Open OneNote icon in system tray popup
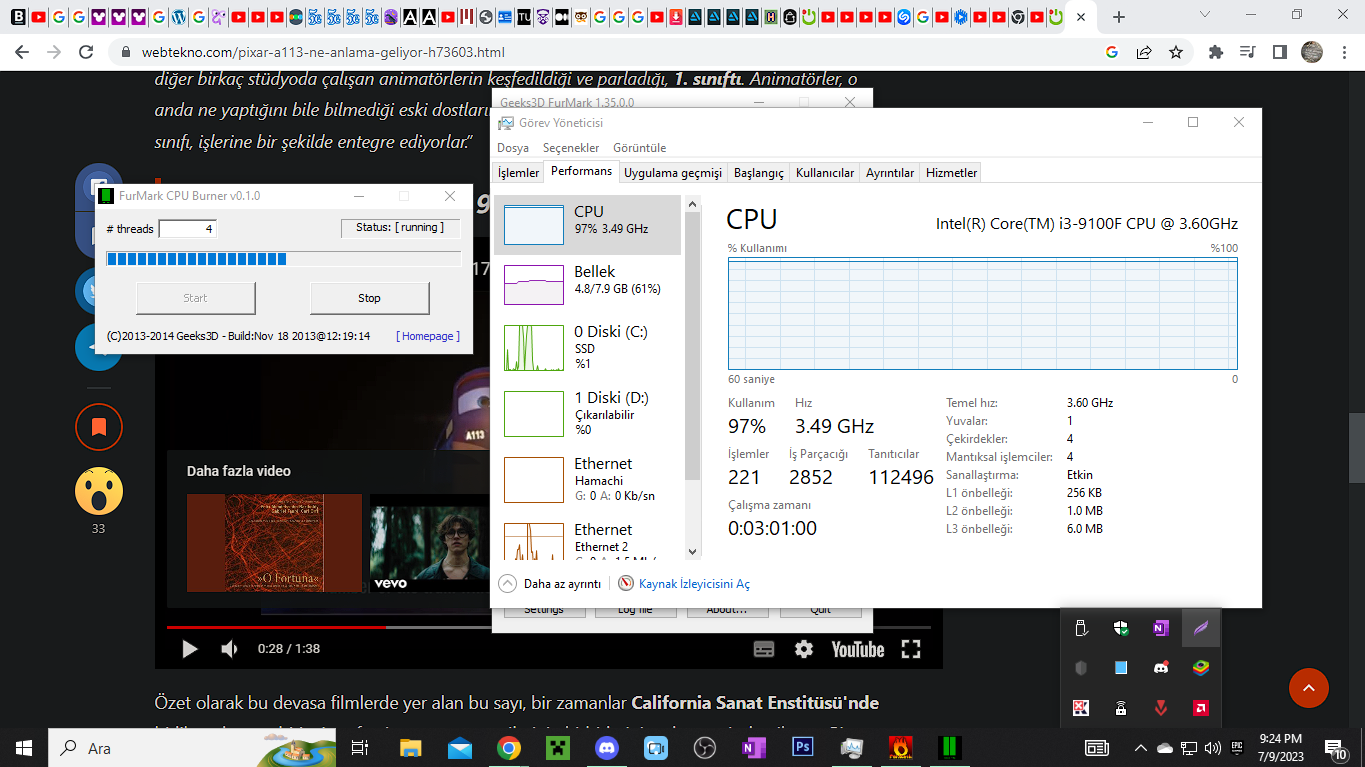1365x767 pixels. 1161,628
